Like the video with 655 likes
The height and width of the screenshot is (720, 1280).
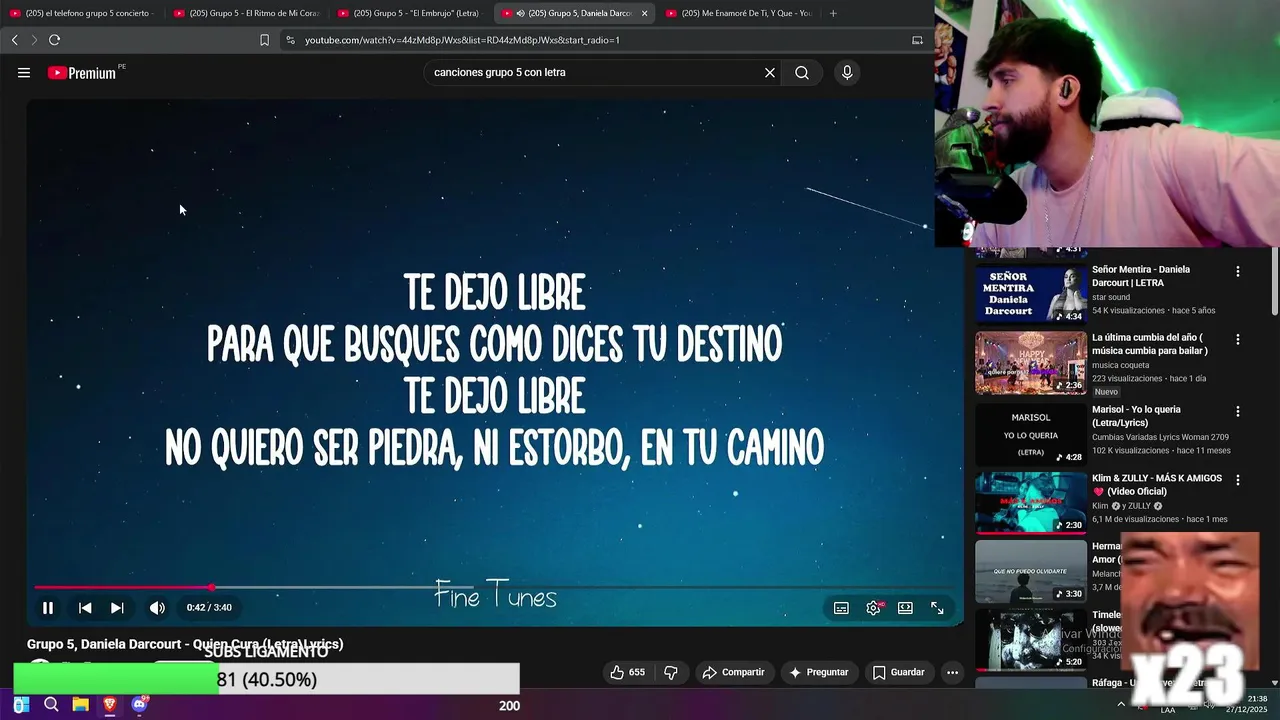click(x=627, y=672)
